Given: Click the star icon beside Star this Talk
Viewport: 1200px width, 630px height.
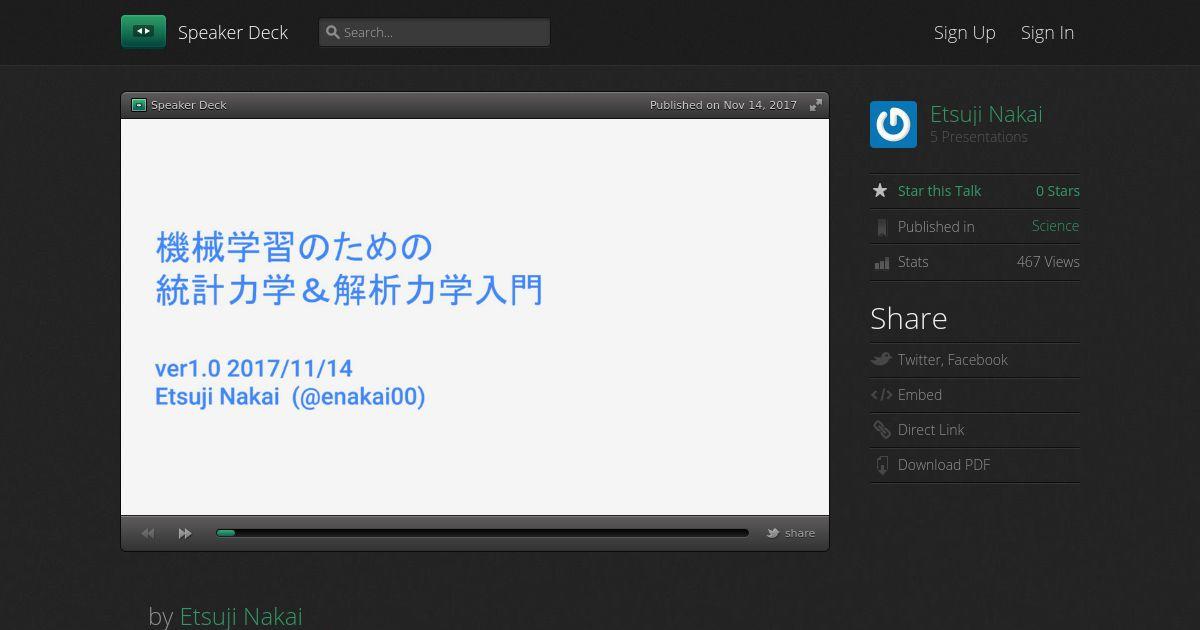Looking at the screenshot, I should pos(880,190).
